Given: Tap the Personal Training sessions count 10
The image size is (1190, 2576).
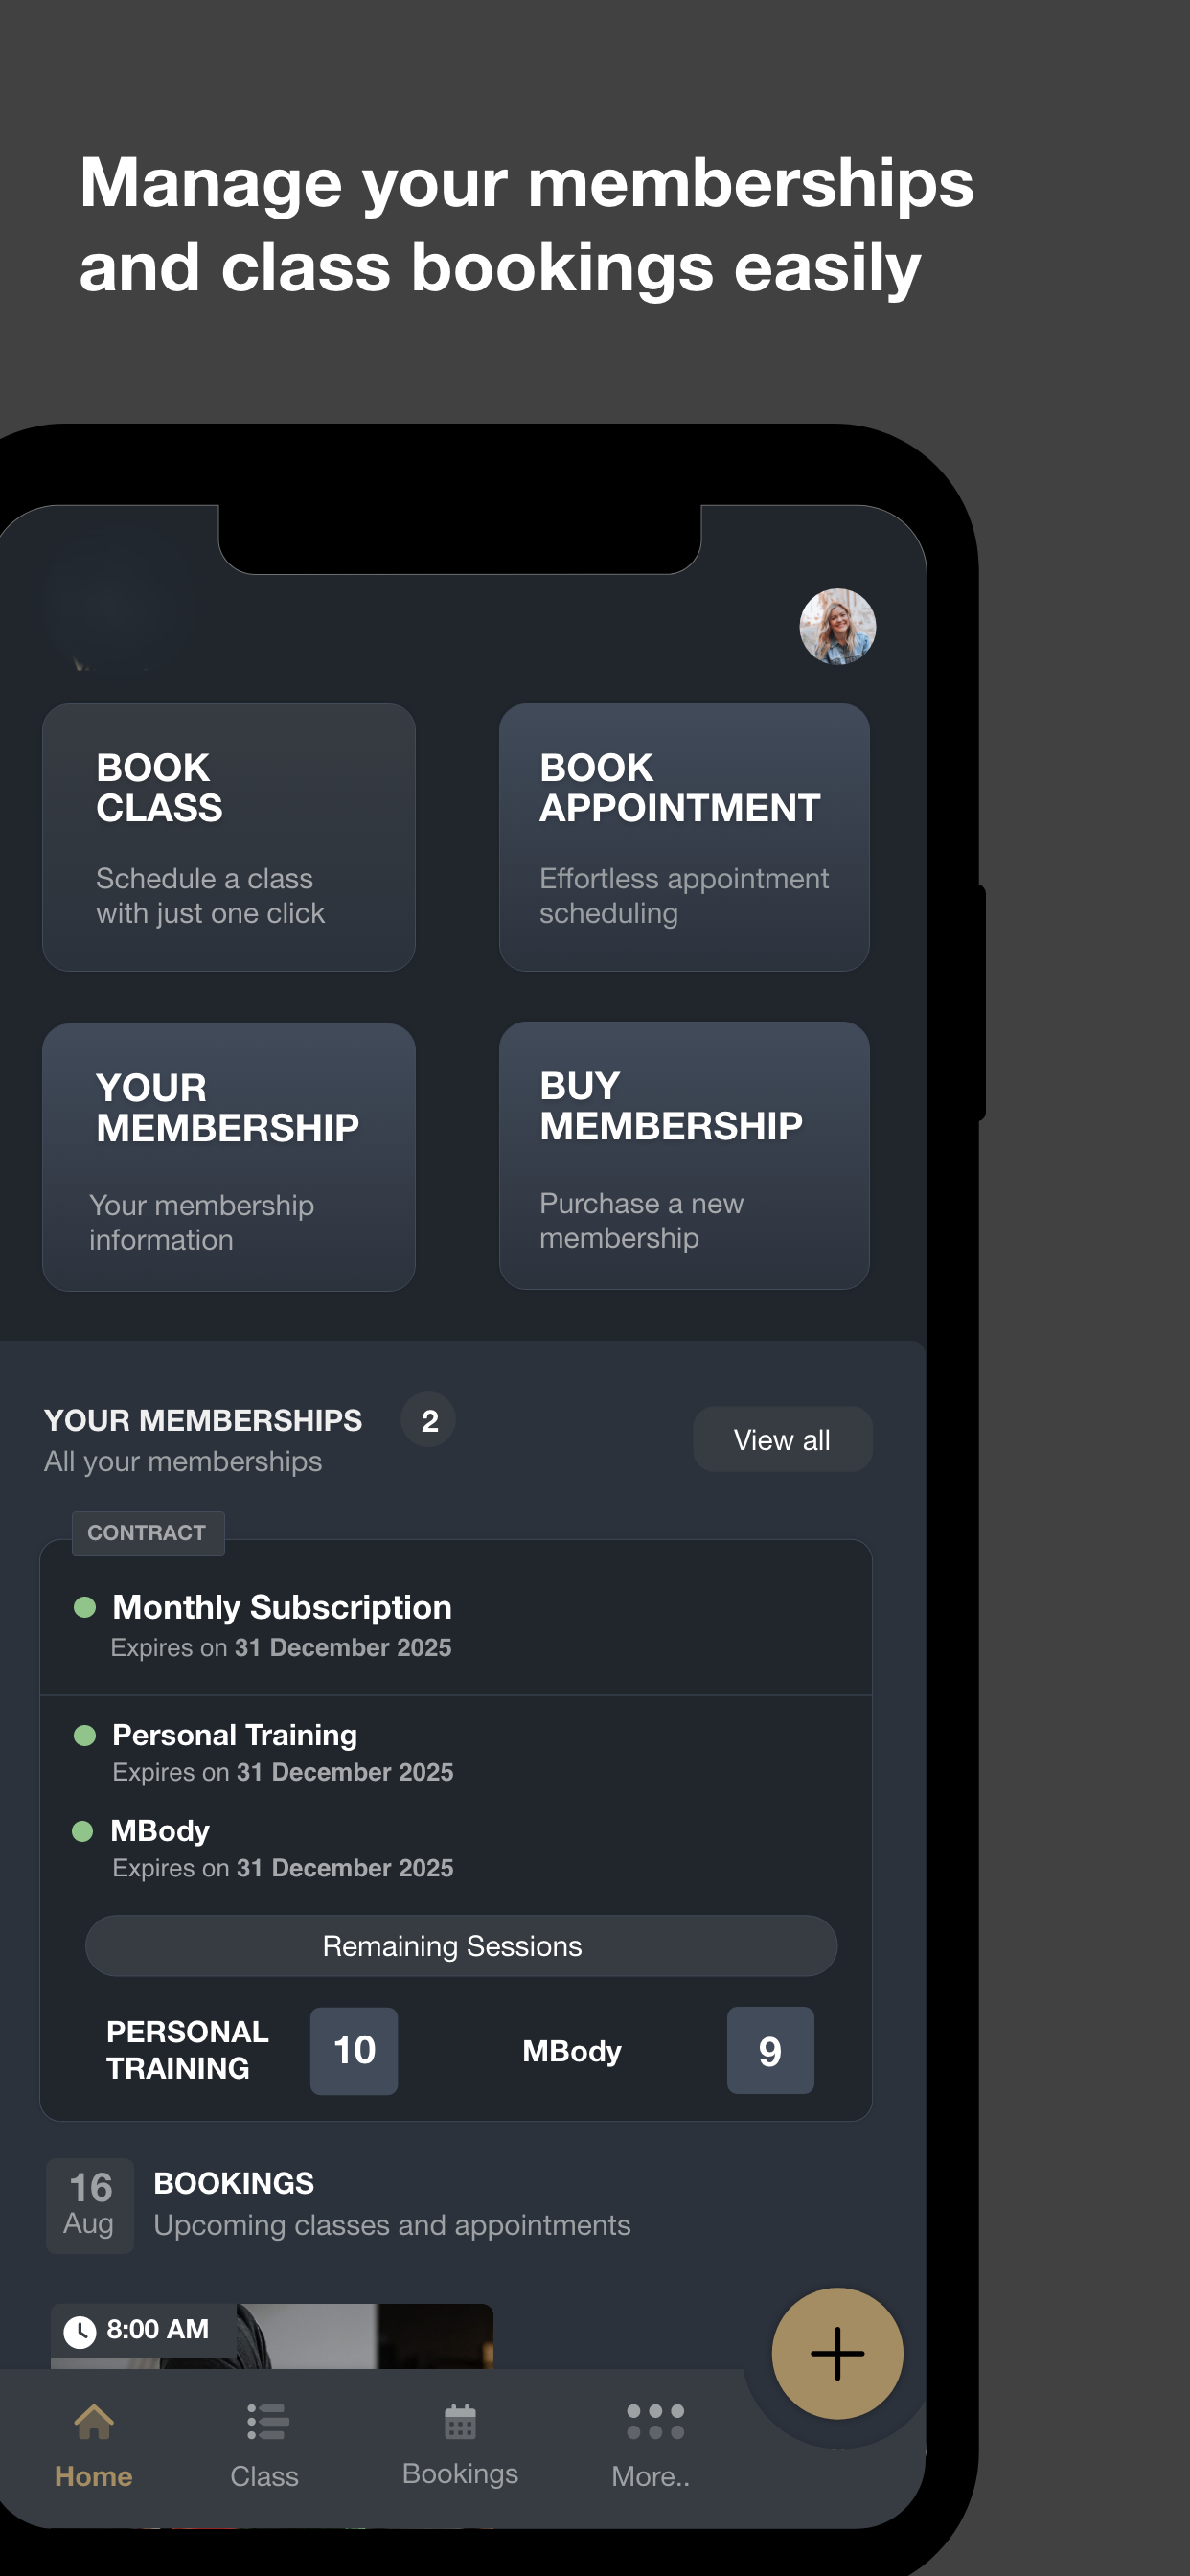Looking at the screenshot, I should (x=354, y=2050).
